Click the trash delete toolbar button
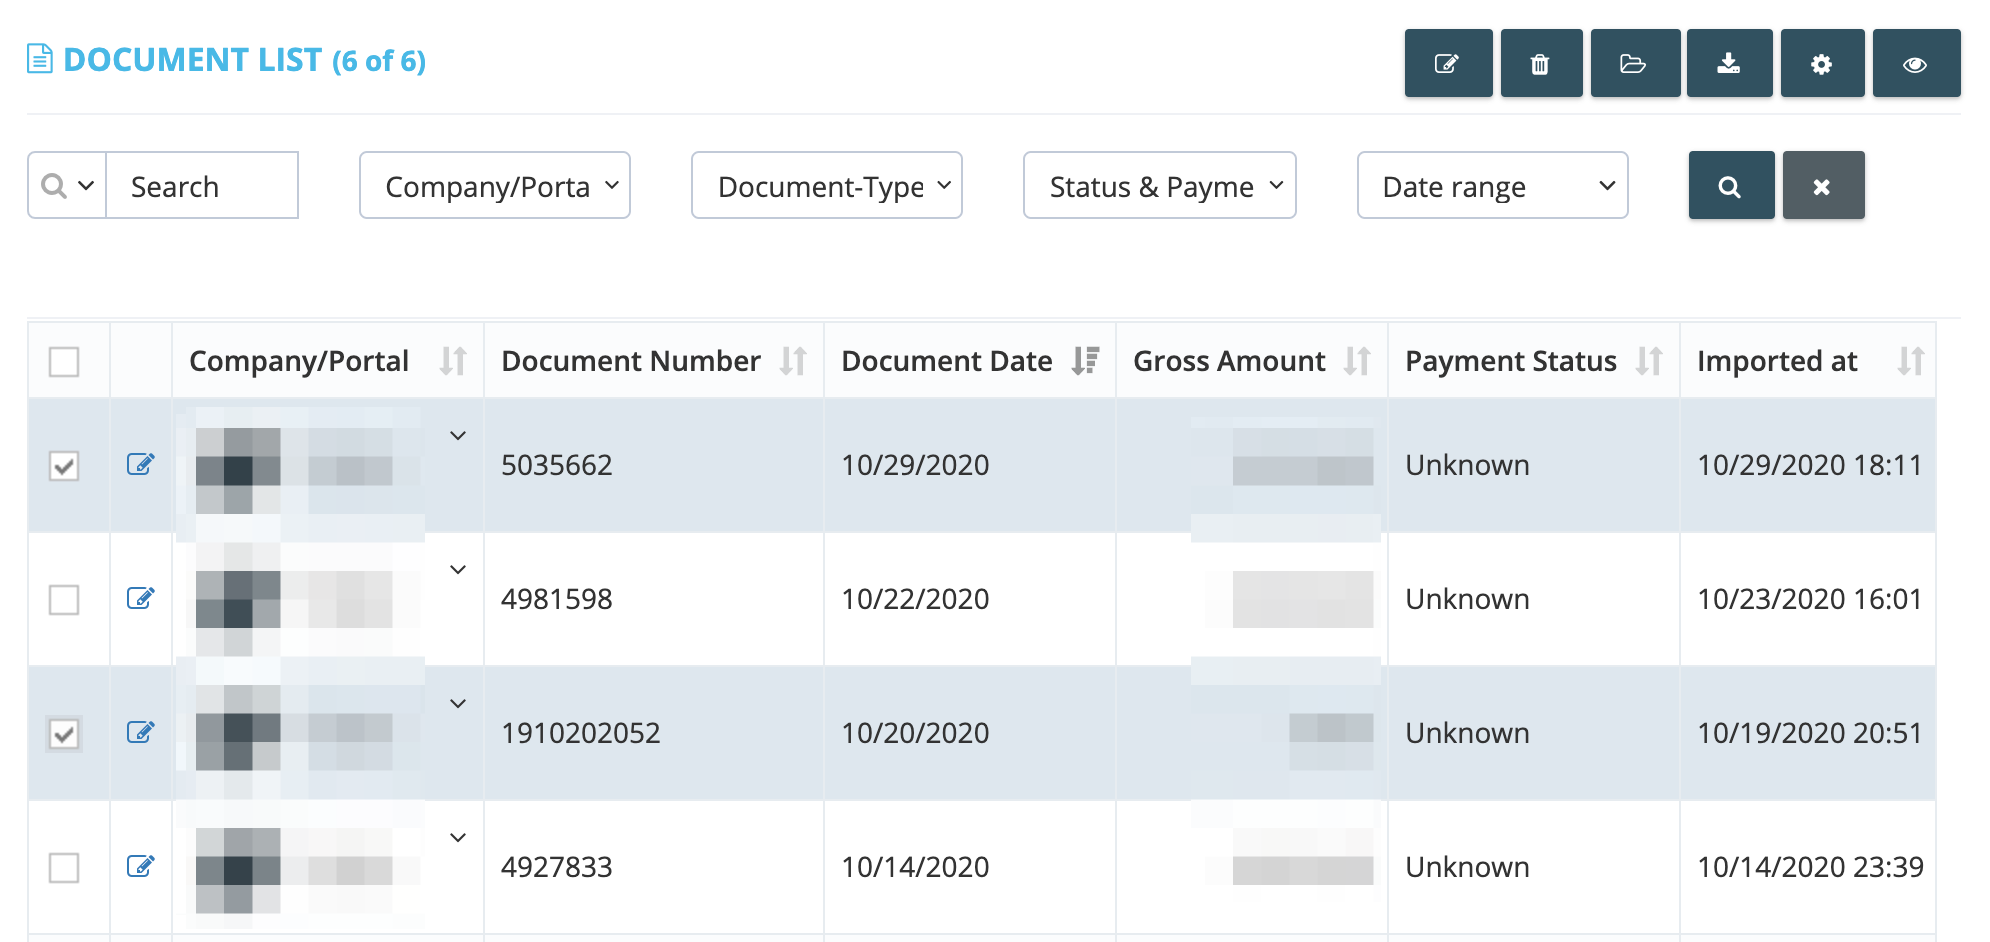This screenshot has width=1990, height=942. click(1541, 63)
